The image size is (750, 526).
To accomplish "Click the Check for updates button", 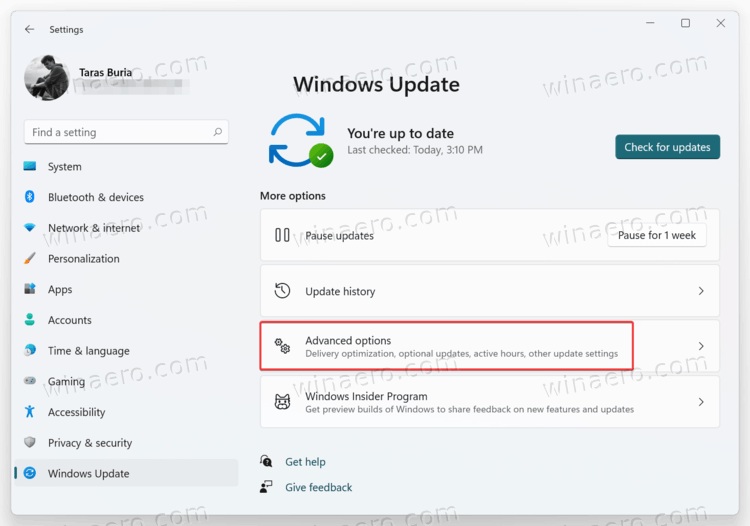I will click(667, 147).
